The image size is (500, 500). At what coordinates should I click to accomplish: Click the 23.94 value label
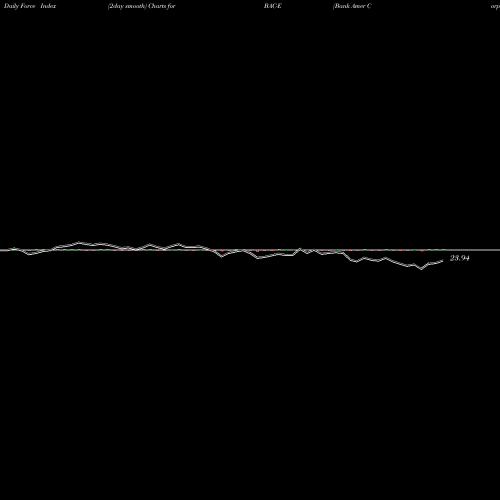click(460, 258)
